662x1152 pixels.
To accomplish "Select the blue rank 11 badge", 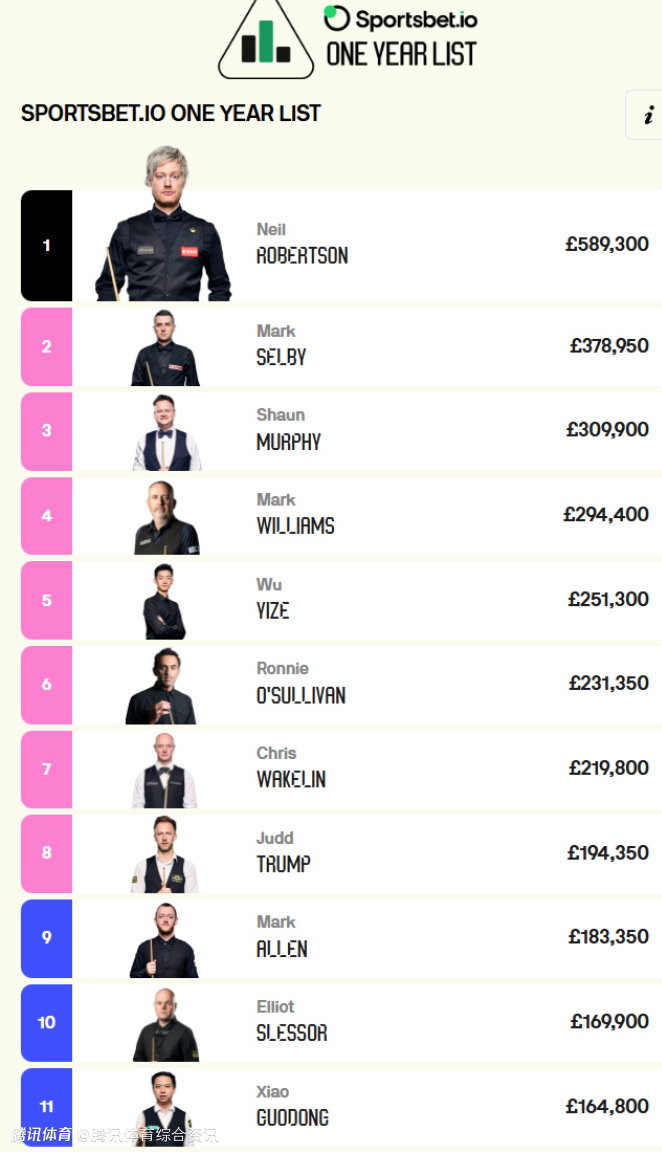I will pyautogui.click(x=46, y=1106).
